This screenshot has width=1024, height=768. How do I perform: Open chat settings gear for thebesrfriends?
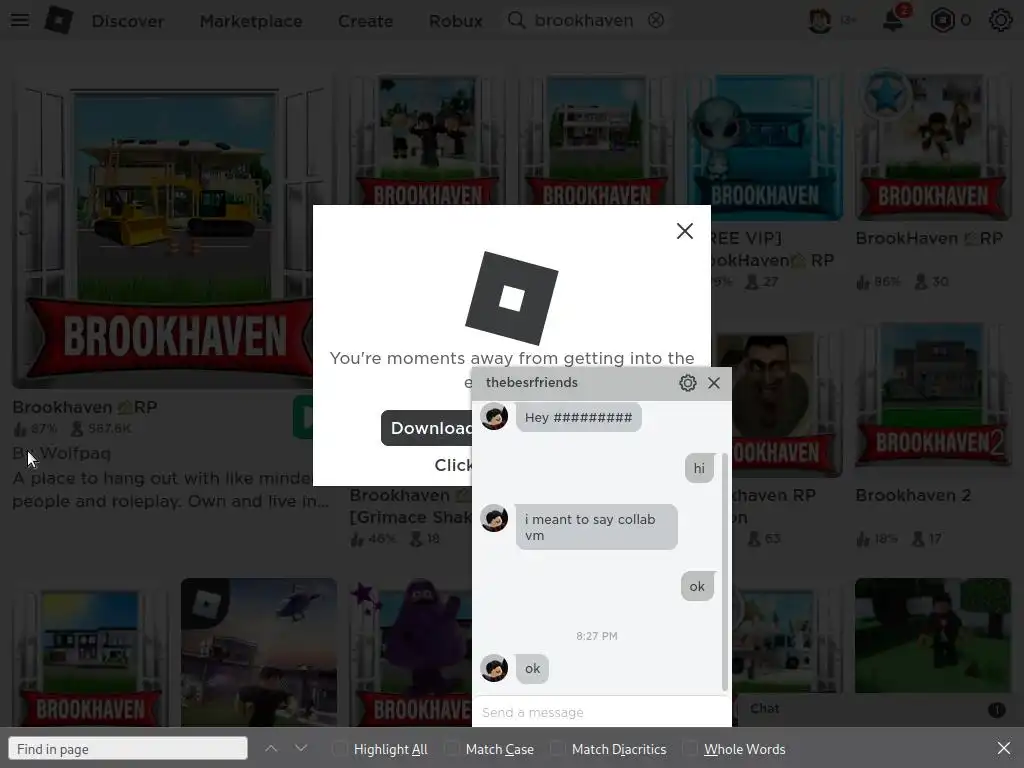[687, 383]
